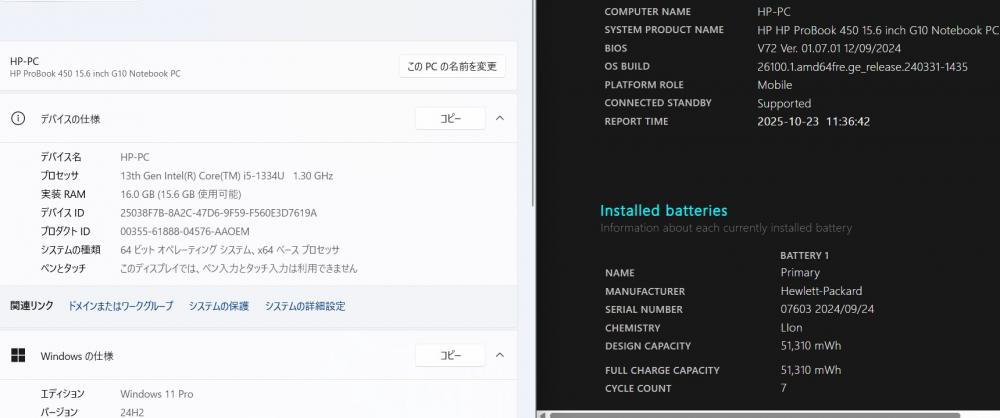
Task: Open the システムの保護 link
Action: [218, 306]
